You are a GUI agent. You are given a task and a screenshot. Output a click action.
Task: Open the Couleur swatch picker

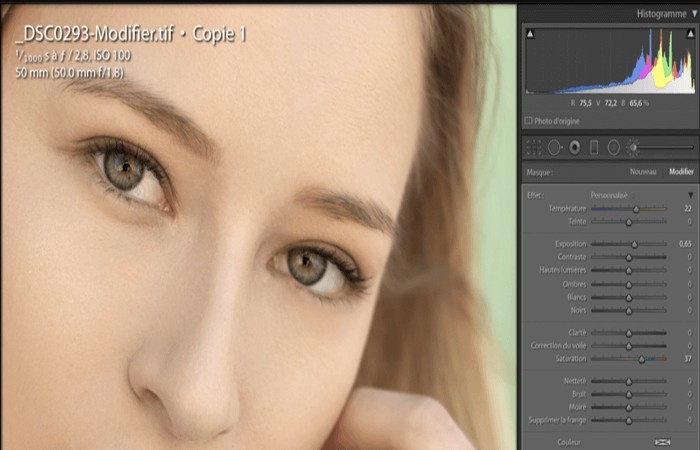(662, 442)
